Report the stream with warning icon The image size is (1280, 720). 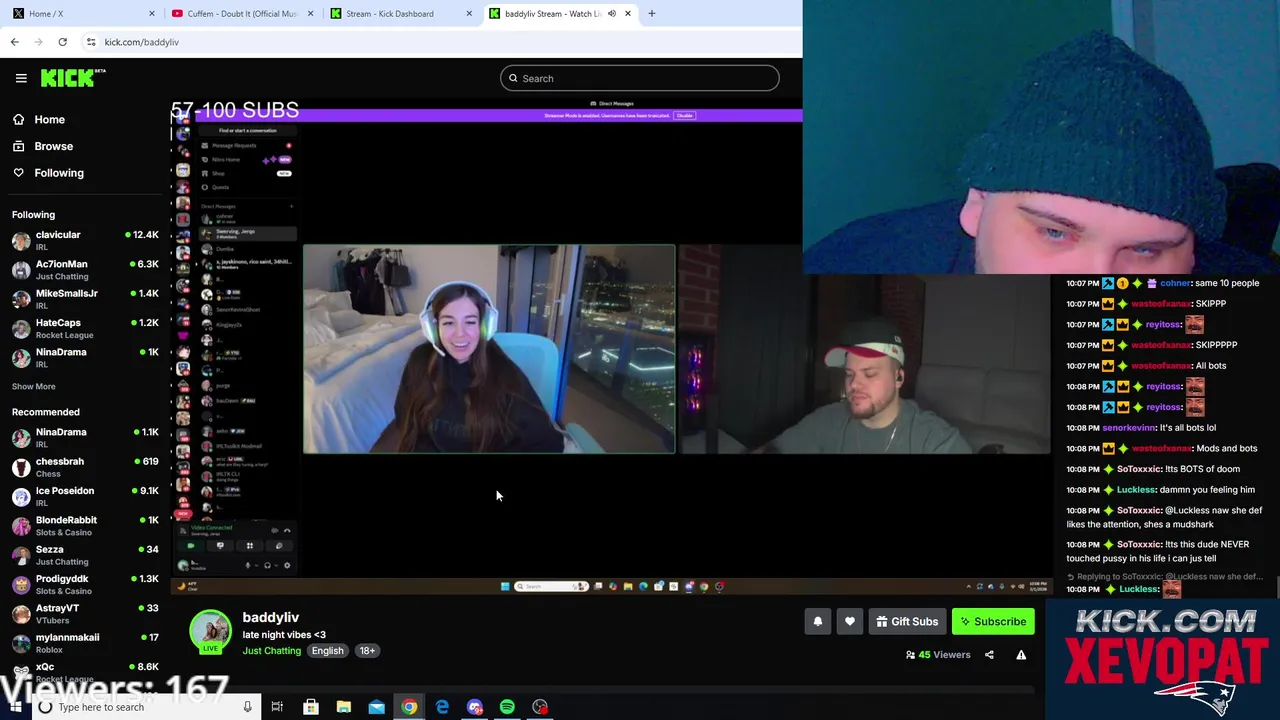pyautogui.click(x=1021, y=655)
